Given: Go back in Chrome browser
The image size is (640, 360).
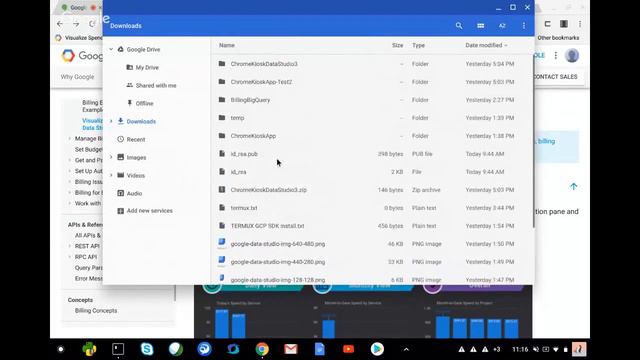Looking at the screenshot, I should click(60, 24).
